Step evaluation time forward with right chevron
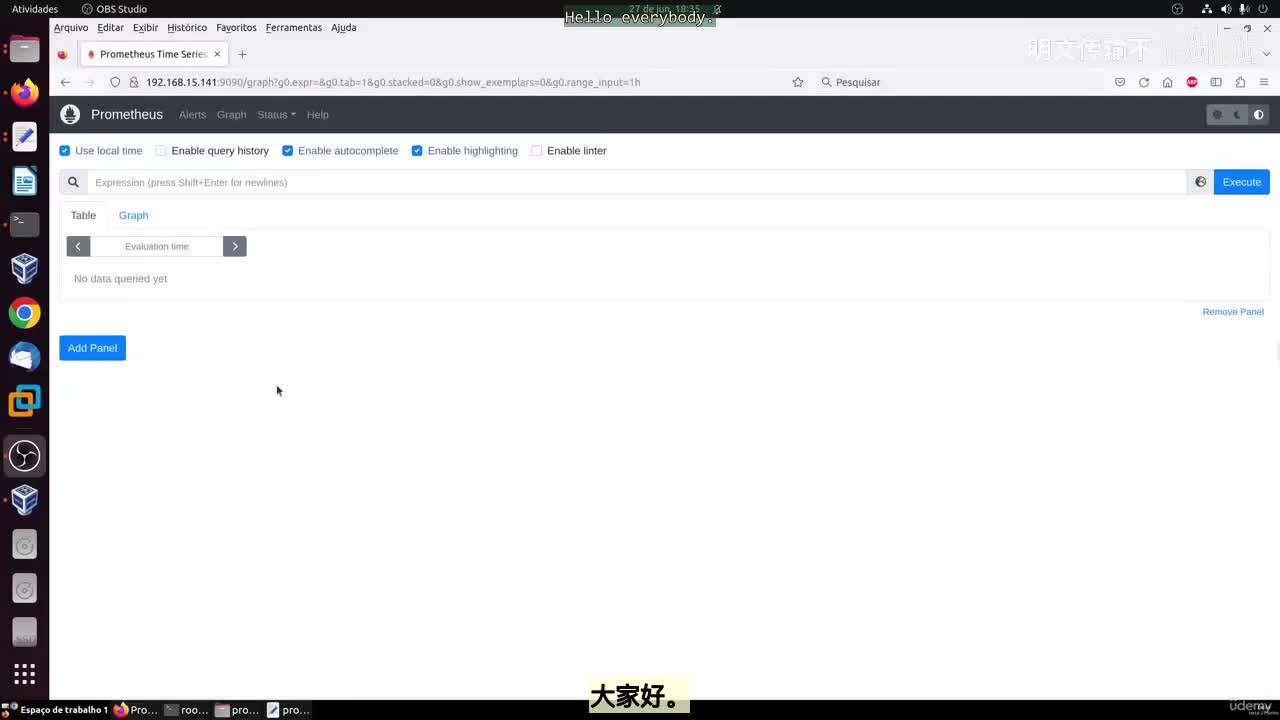The height and width of the screenshot is (720, 1280). click(235, 246)
